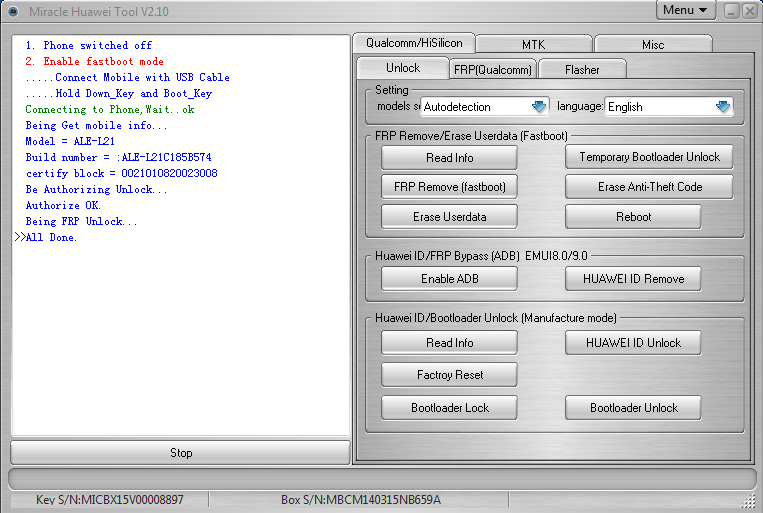This screenshot has width=763, height=513.
Task: Click the Autodetection models field text
Action: tap(457, 107)
